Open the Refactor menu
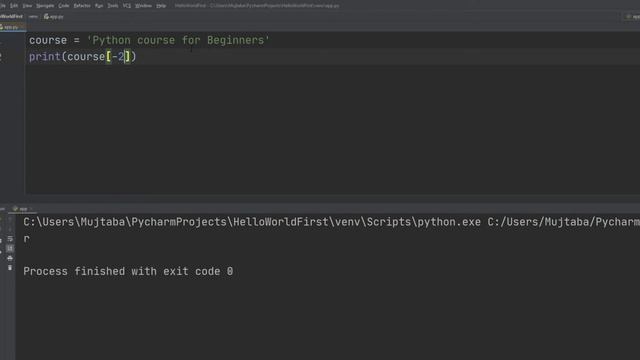Viewport: 640px width, 360px height. (x=82, y=6)
